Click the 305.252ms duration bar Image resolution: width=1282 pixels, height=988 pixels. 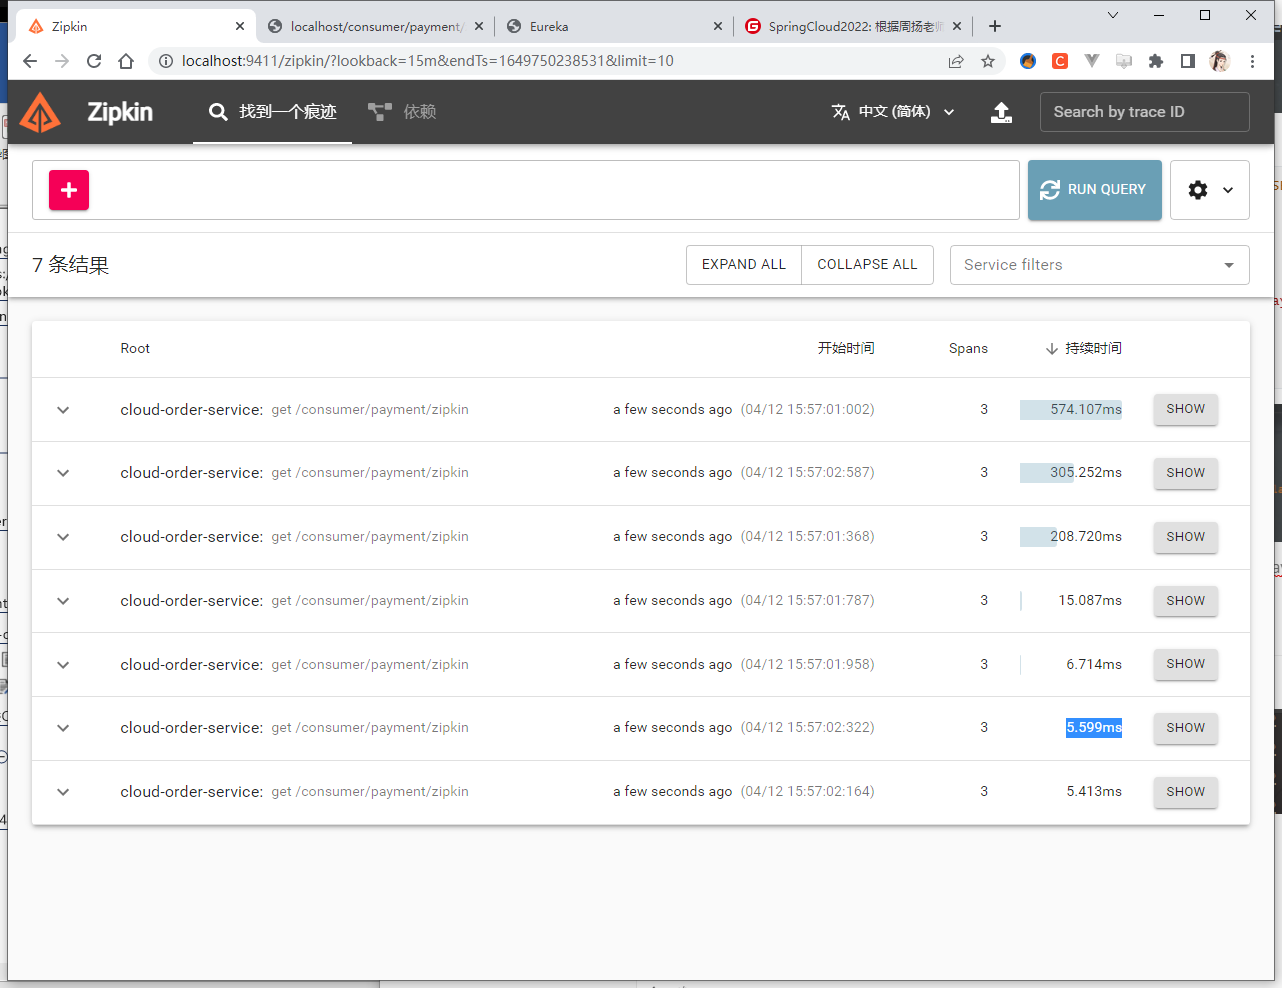(1047, 473)
